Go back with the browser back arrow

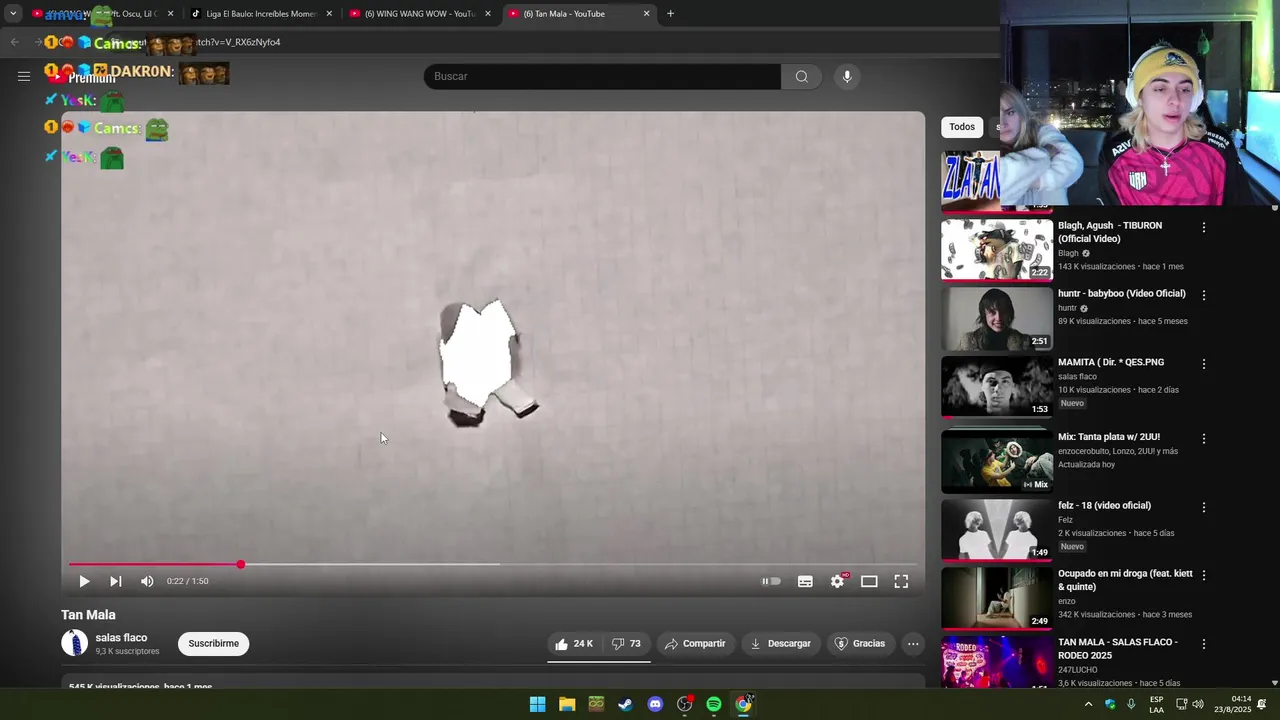click(x=14, y=42)
